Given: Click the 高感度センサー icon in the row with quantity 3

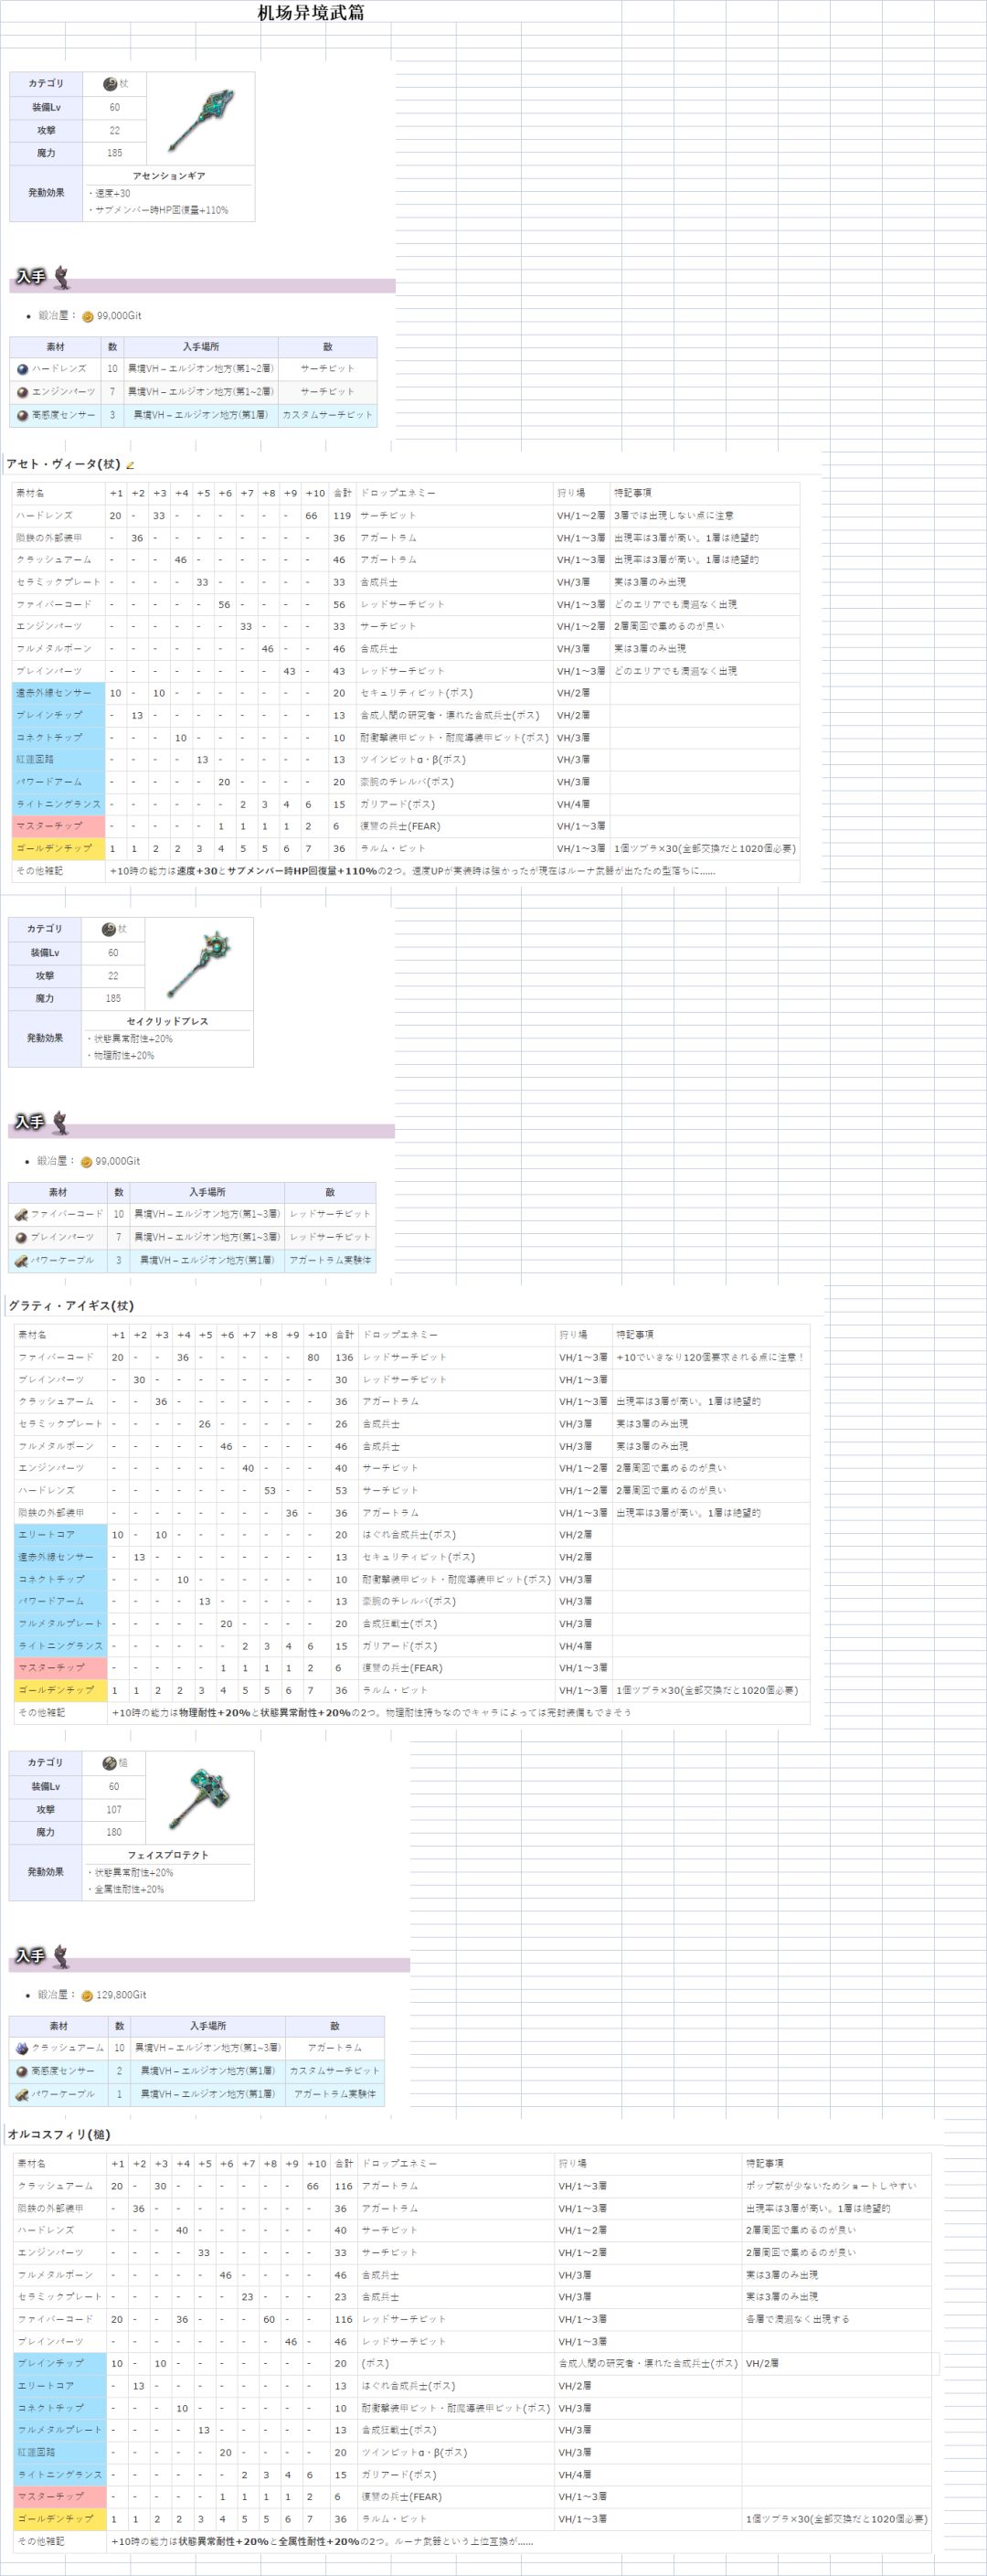Looking at the screenshot, I should [22, 415].
